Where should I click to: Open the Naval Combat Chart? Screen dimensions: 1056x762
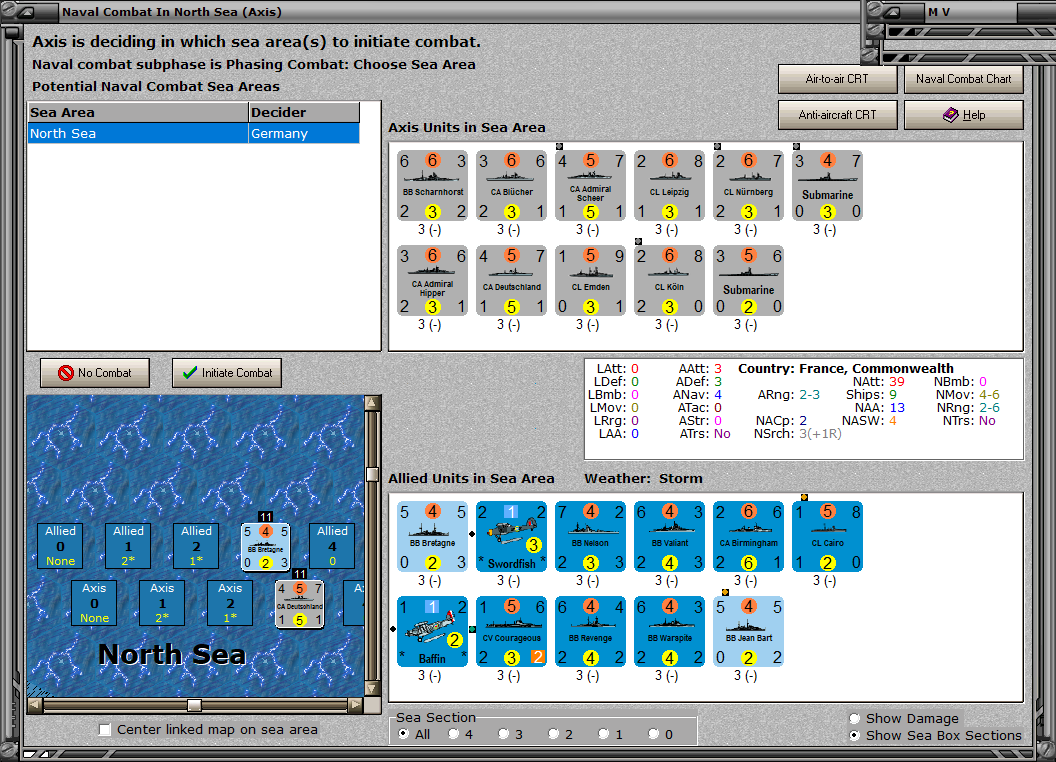pos(963,79)
